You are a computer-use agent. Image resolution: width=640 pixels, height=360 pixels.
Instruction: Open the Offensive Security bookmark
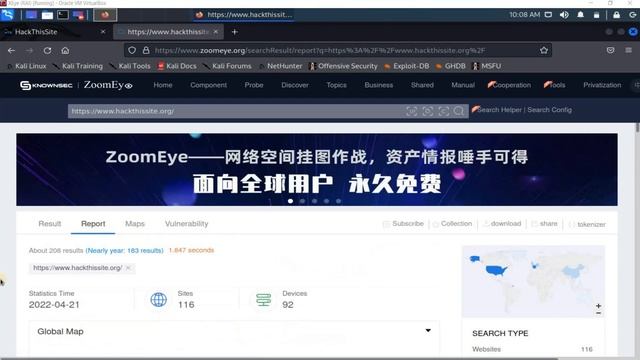tap(344, 66)
